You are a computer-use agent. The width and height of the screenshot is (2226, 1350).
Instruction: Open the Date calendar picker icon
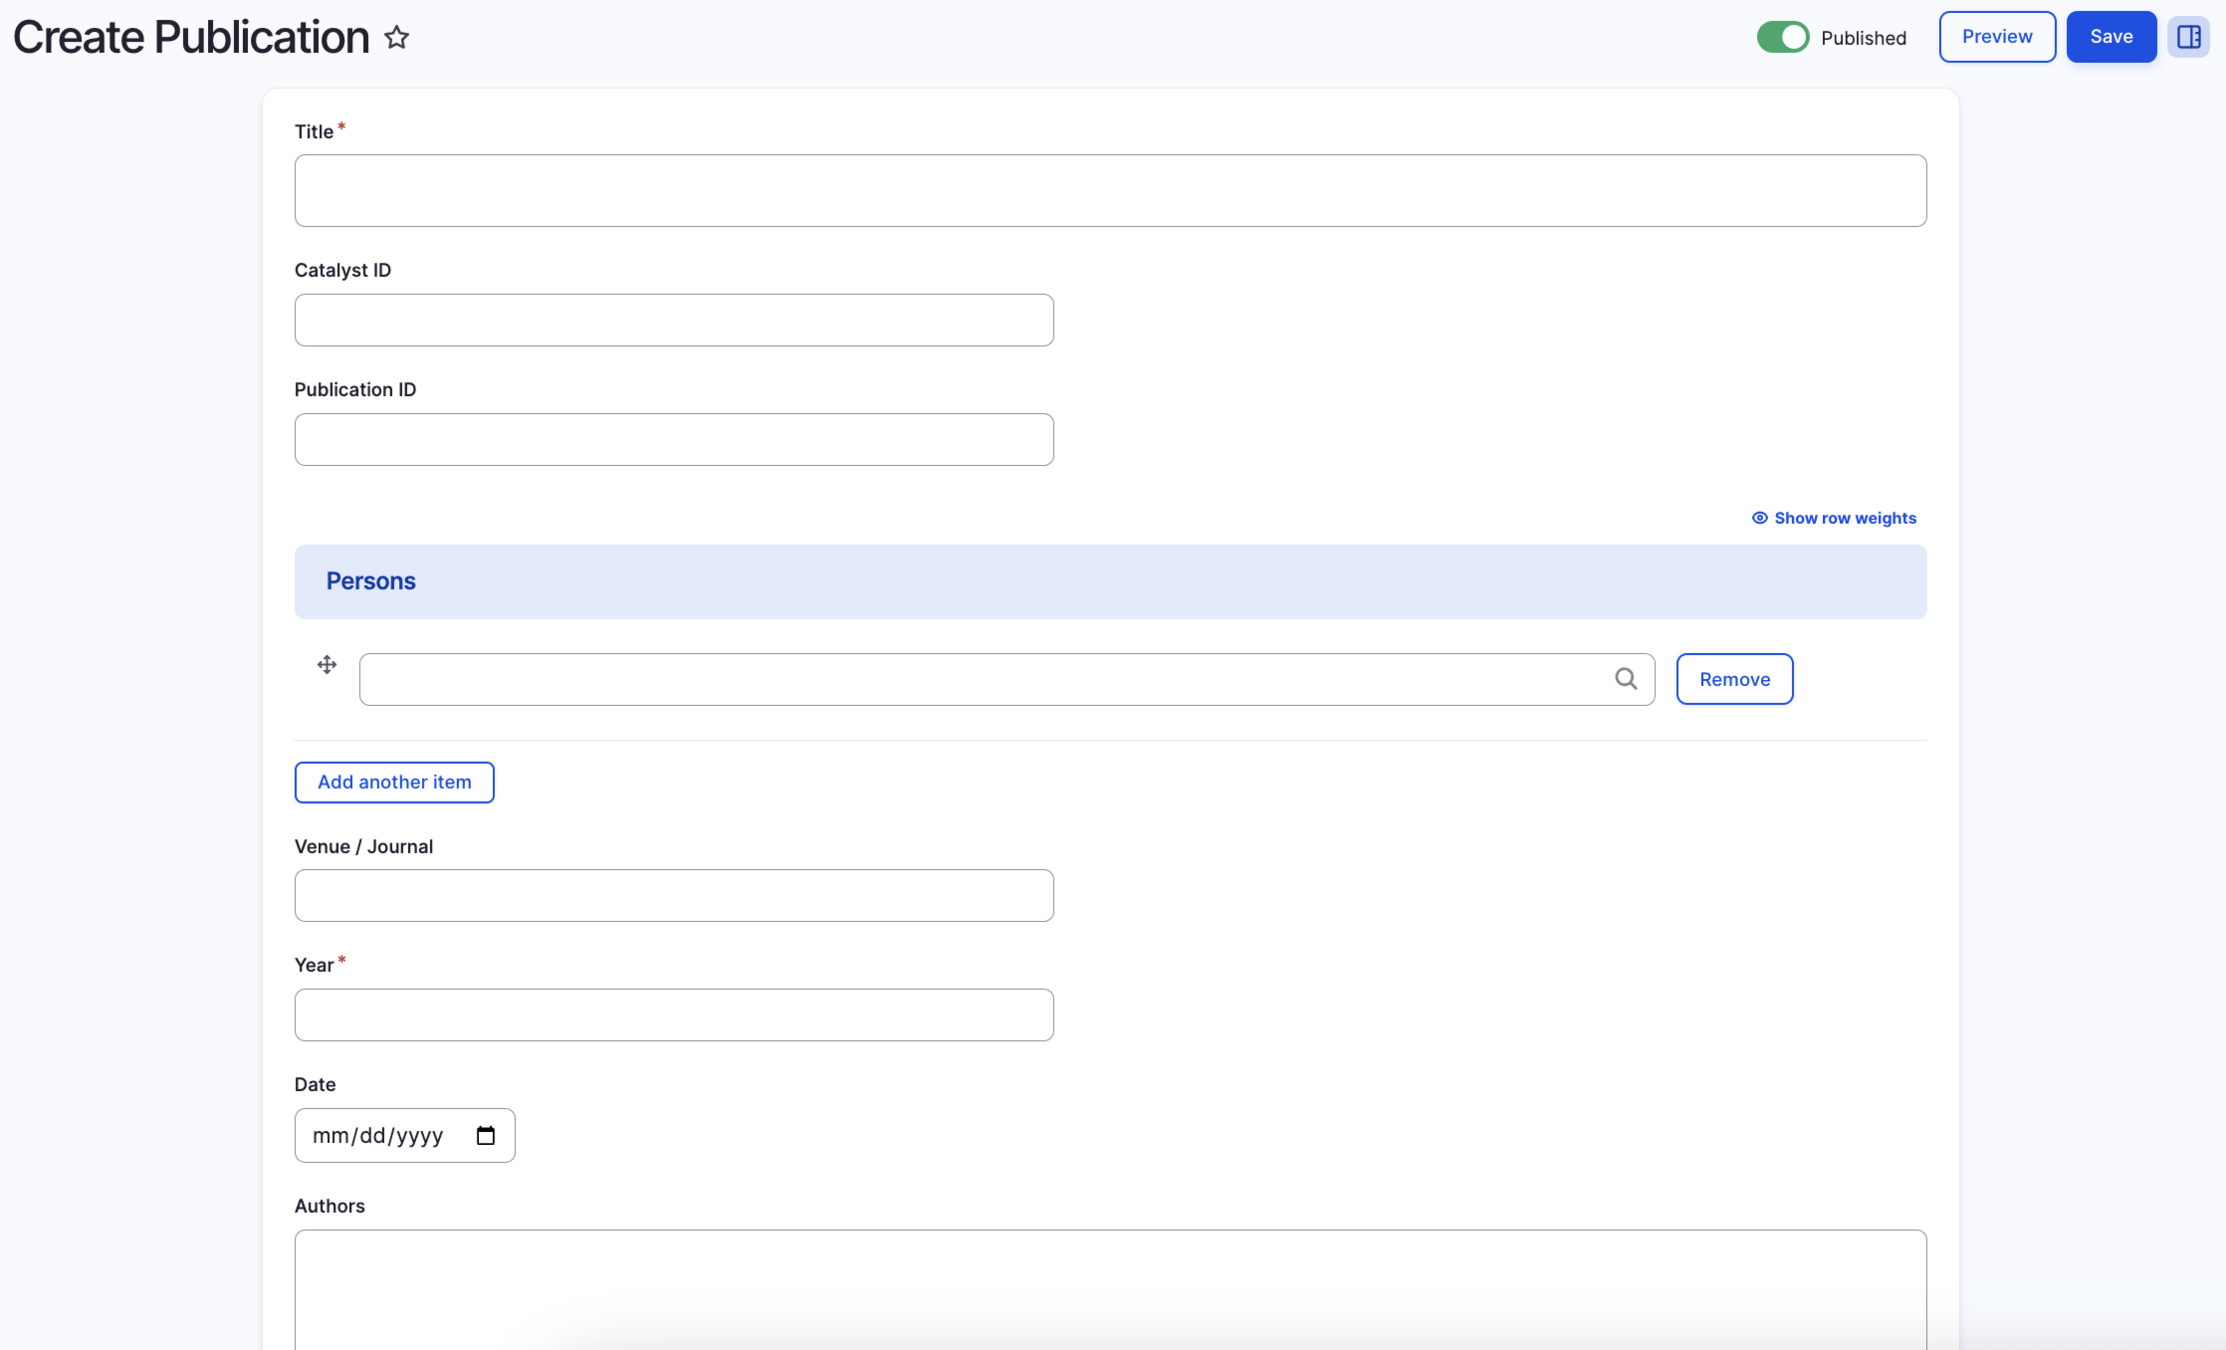click(486, 1136)
